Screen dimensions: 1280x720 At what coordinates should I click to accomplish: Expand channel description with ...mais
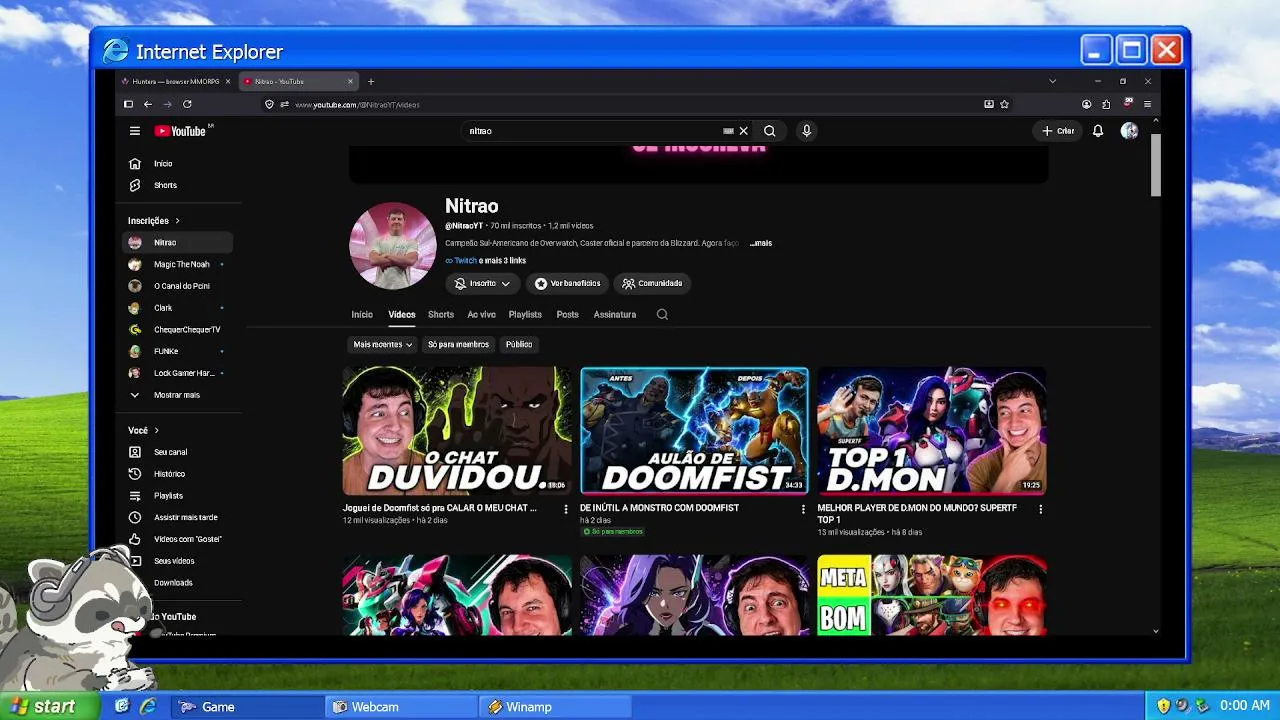[761, 243]
